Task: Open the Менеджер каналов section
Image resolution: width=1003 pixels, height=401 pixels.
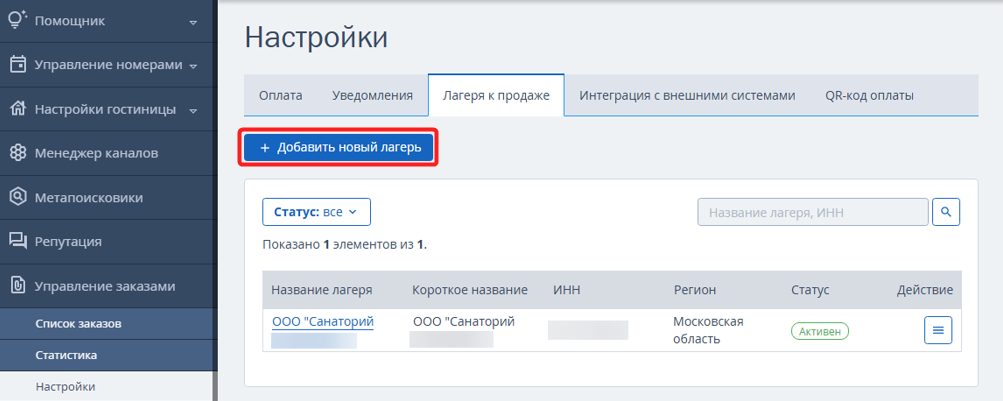Action: (x=107, y=153)
